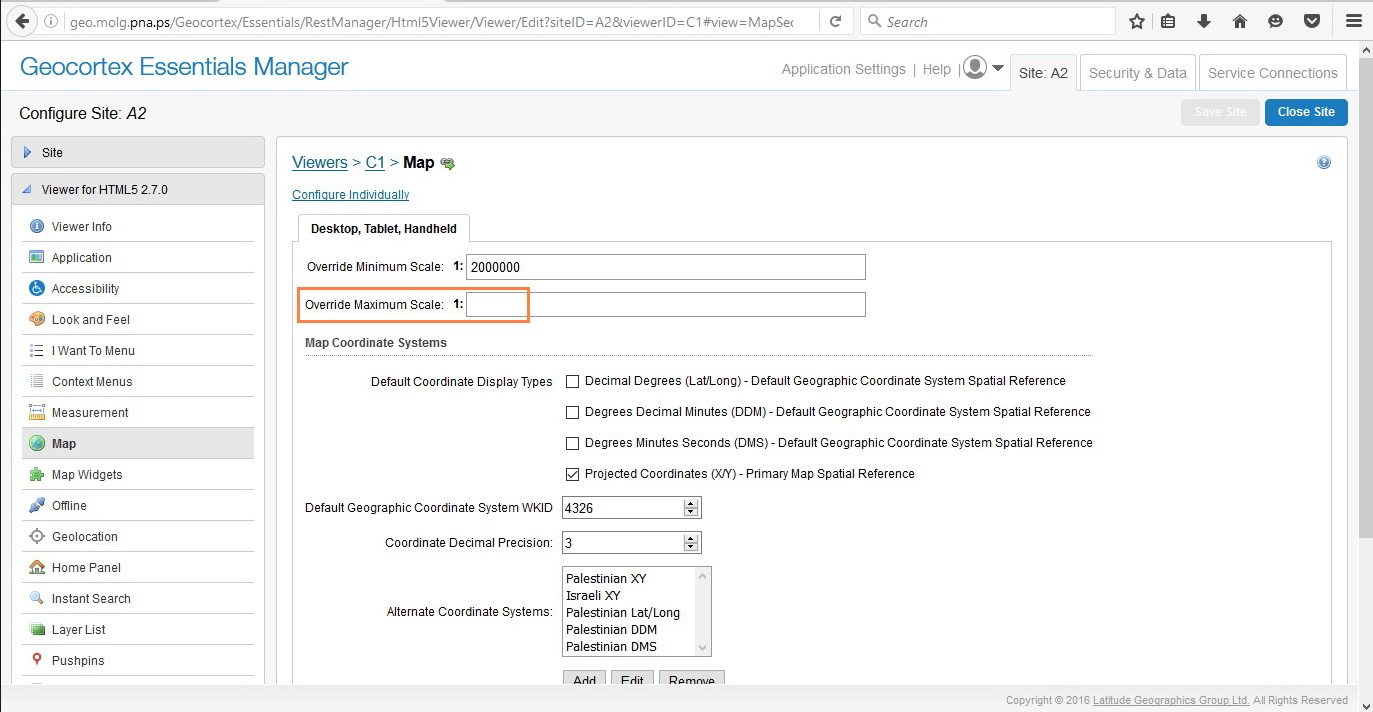
Task: Click the smiley face toolbar icon
Action: (1275, 21)
